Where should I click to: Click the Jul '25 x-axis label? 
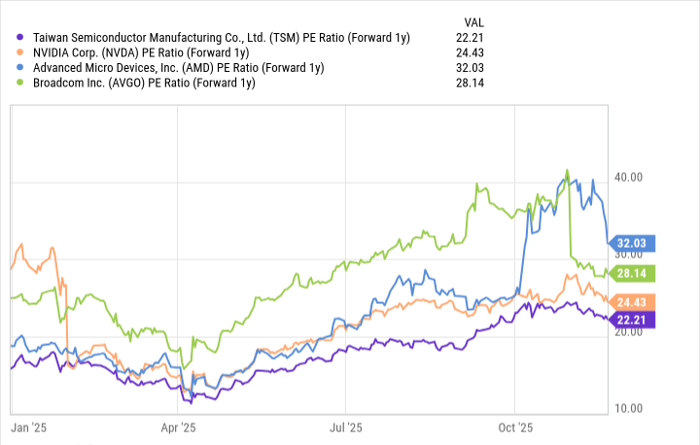[x=345, y=427]
